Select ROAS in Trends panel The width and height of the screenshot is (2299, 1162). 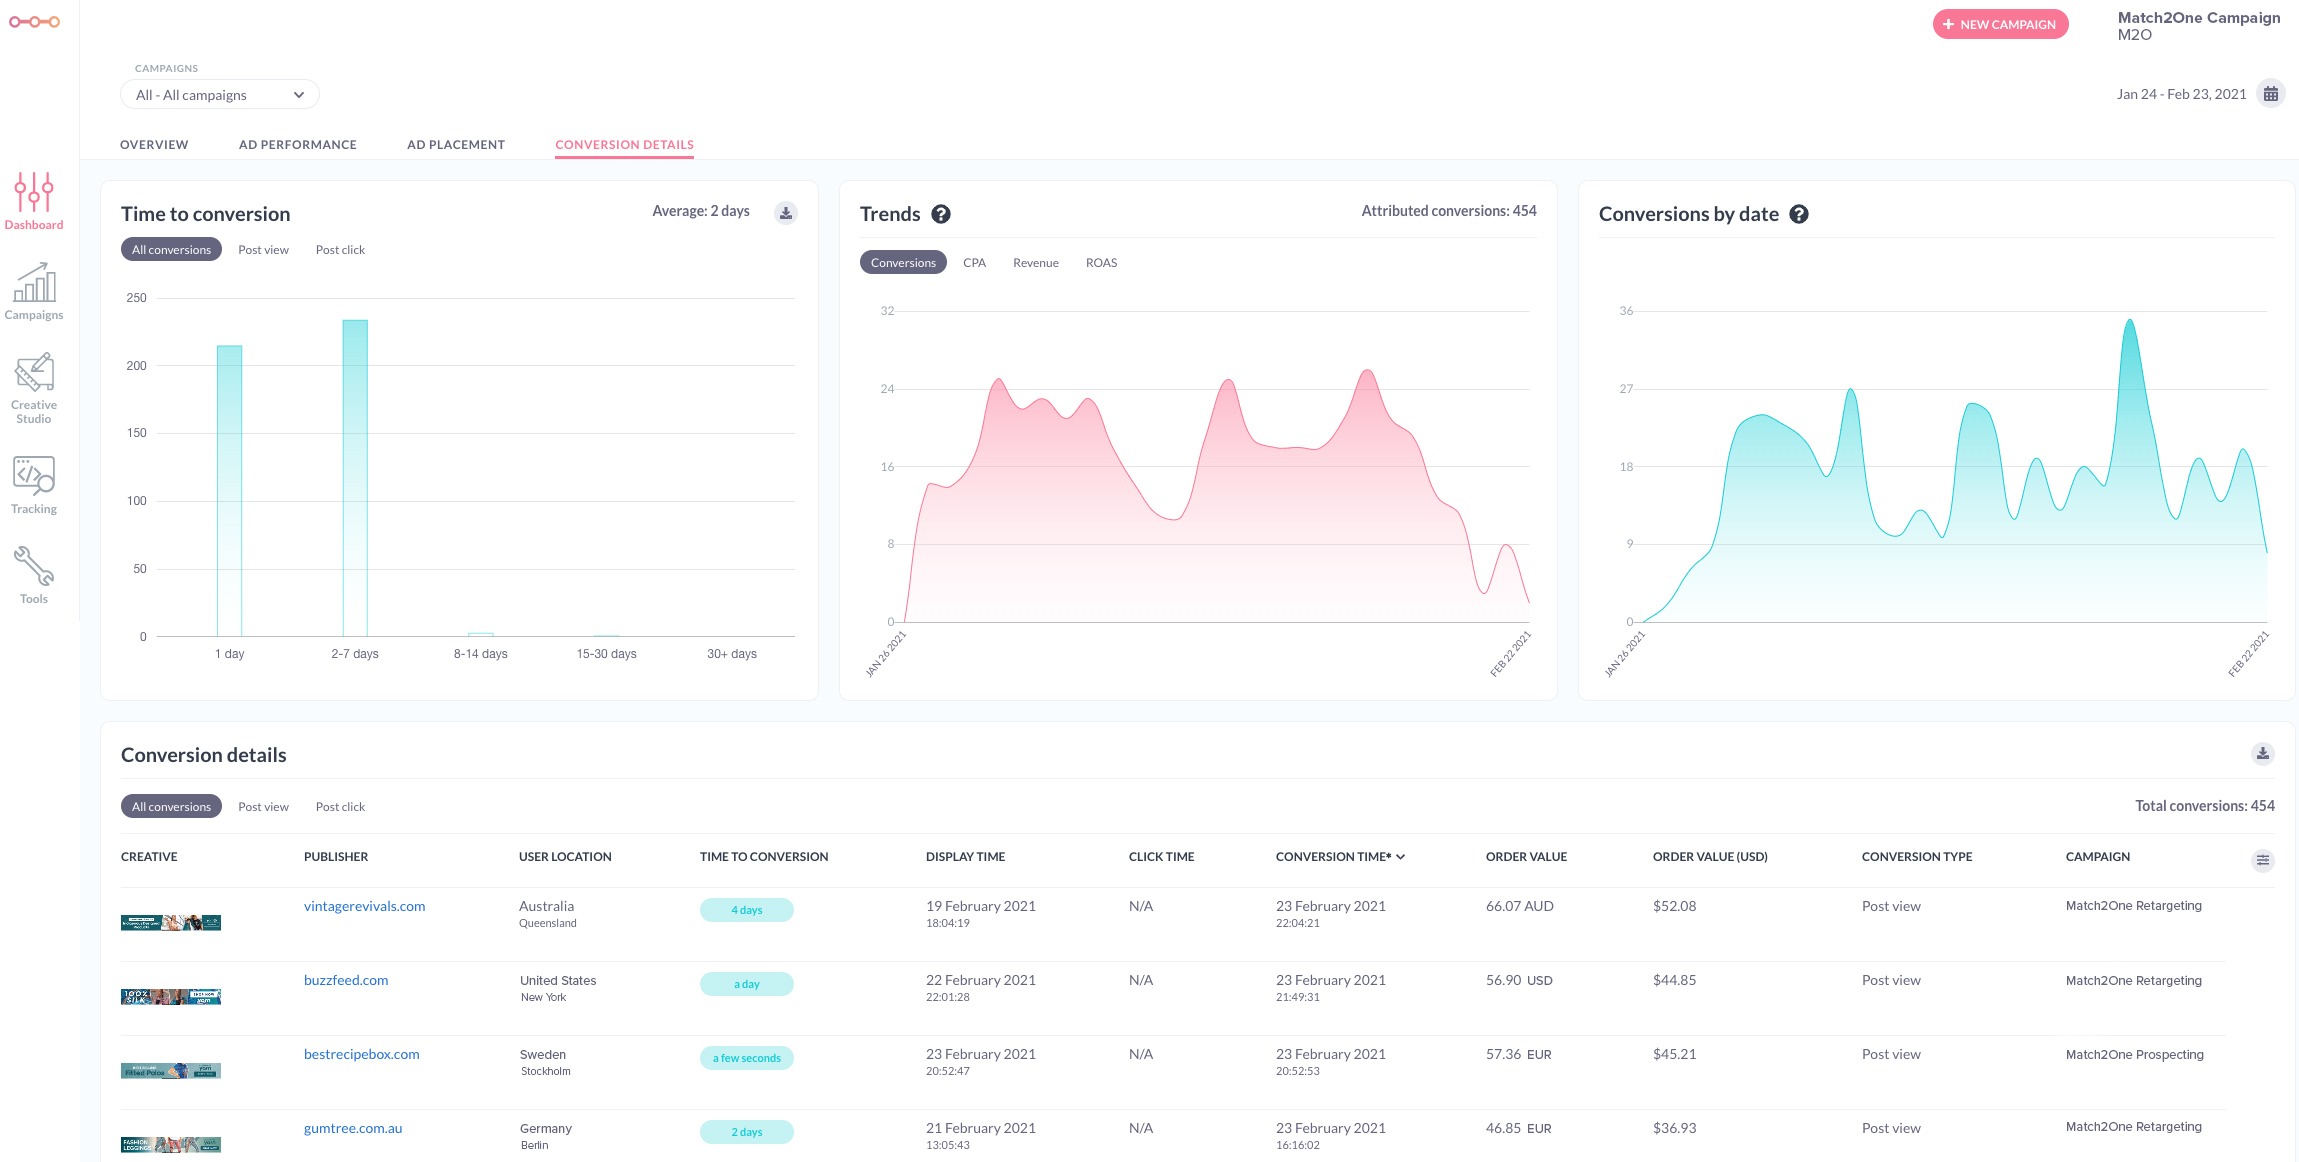click(x=1101, y=263)
